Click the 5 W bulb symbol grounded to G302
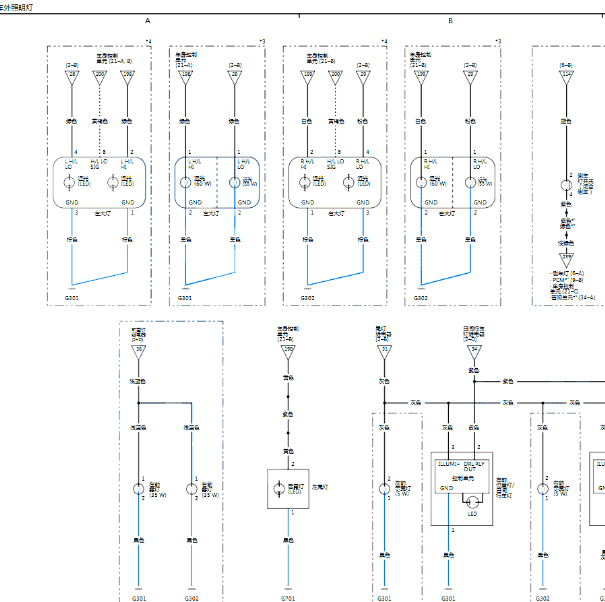605x602 pixels. tap(542, 489)
